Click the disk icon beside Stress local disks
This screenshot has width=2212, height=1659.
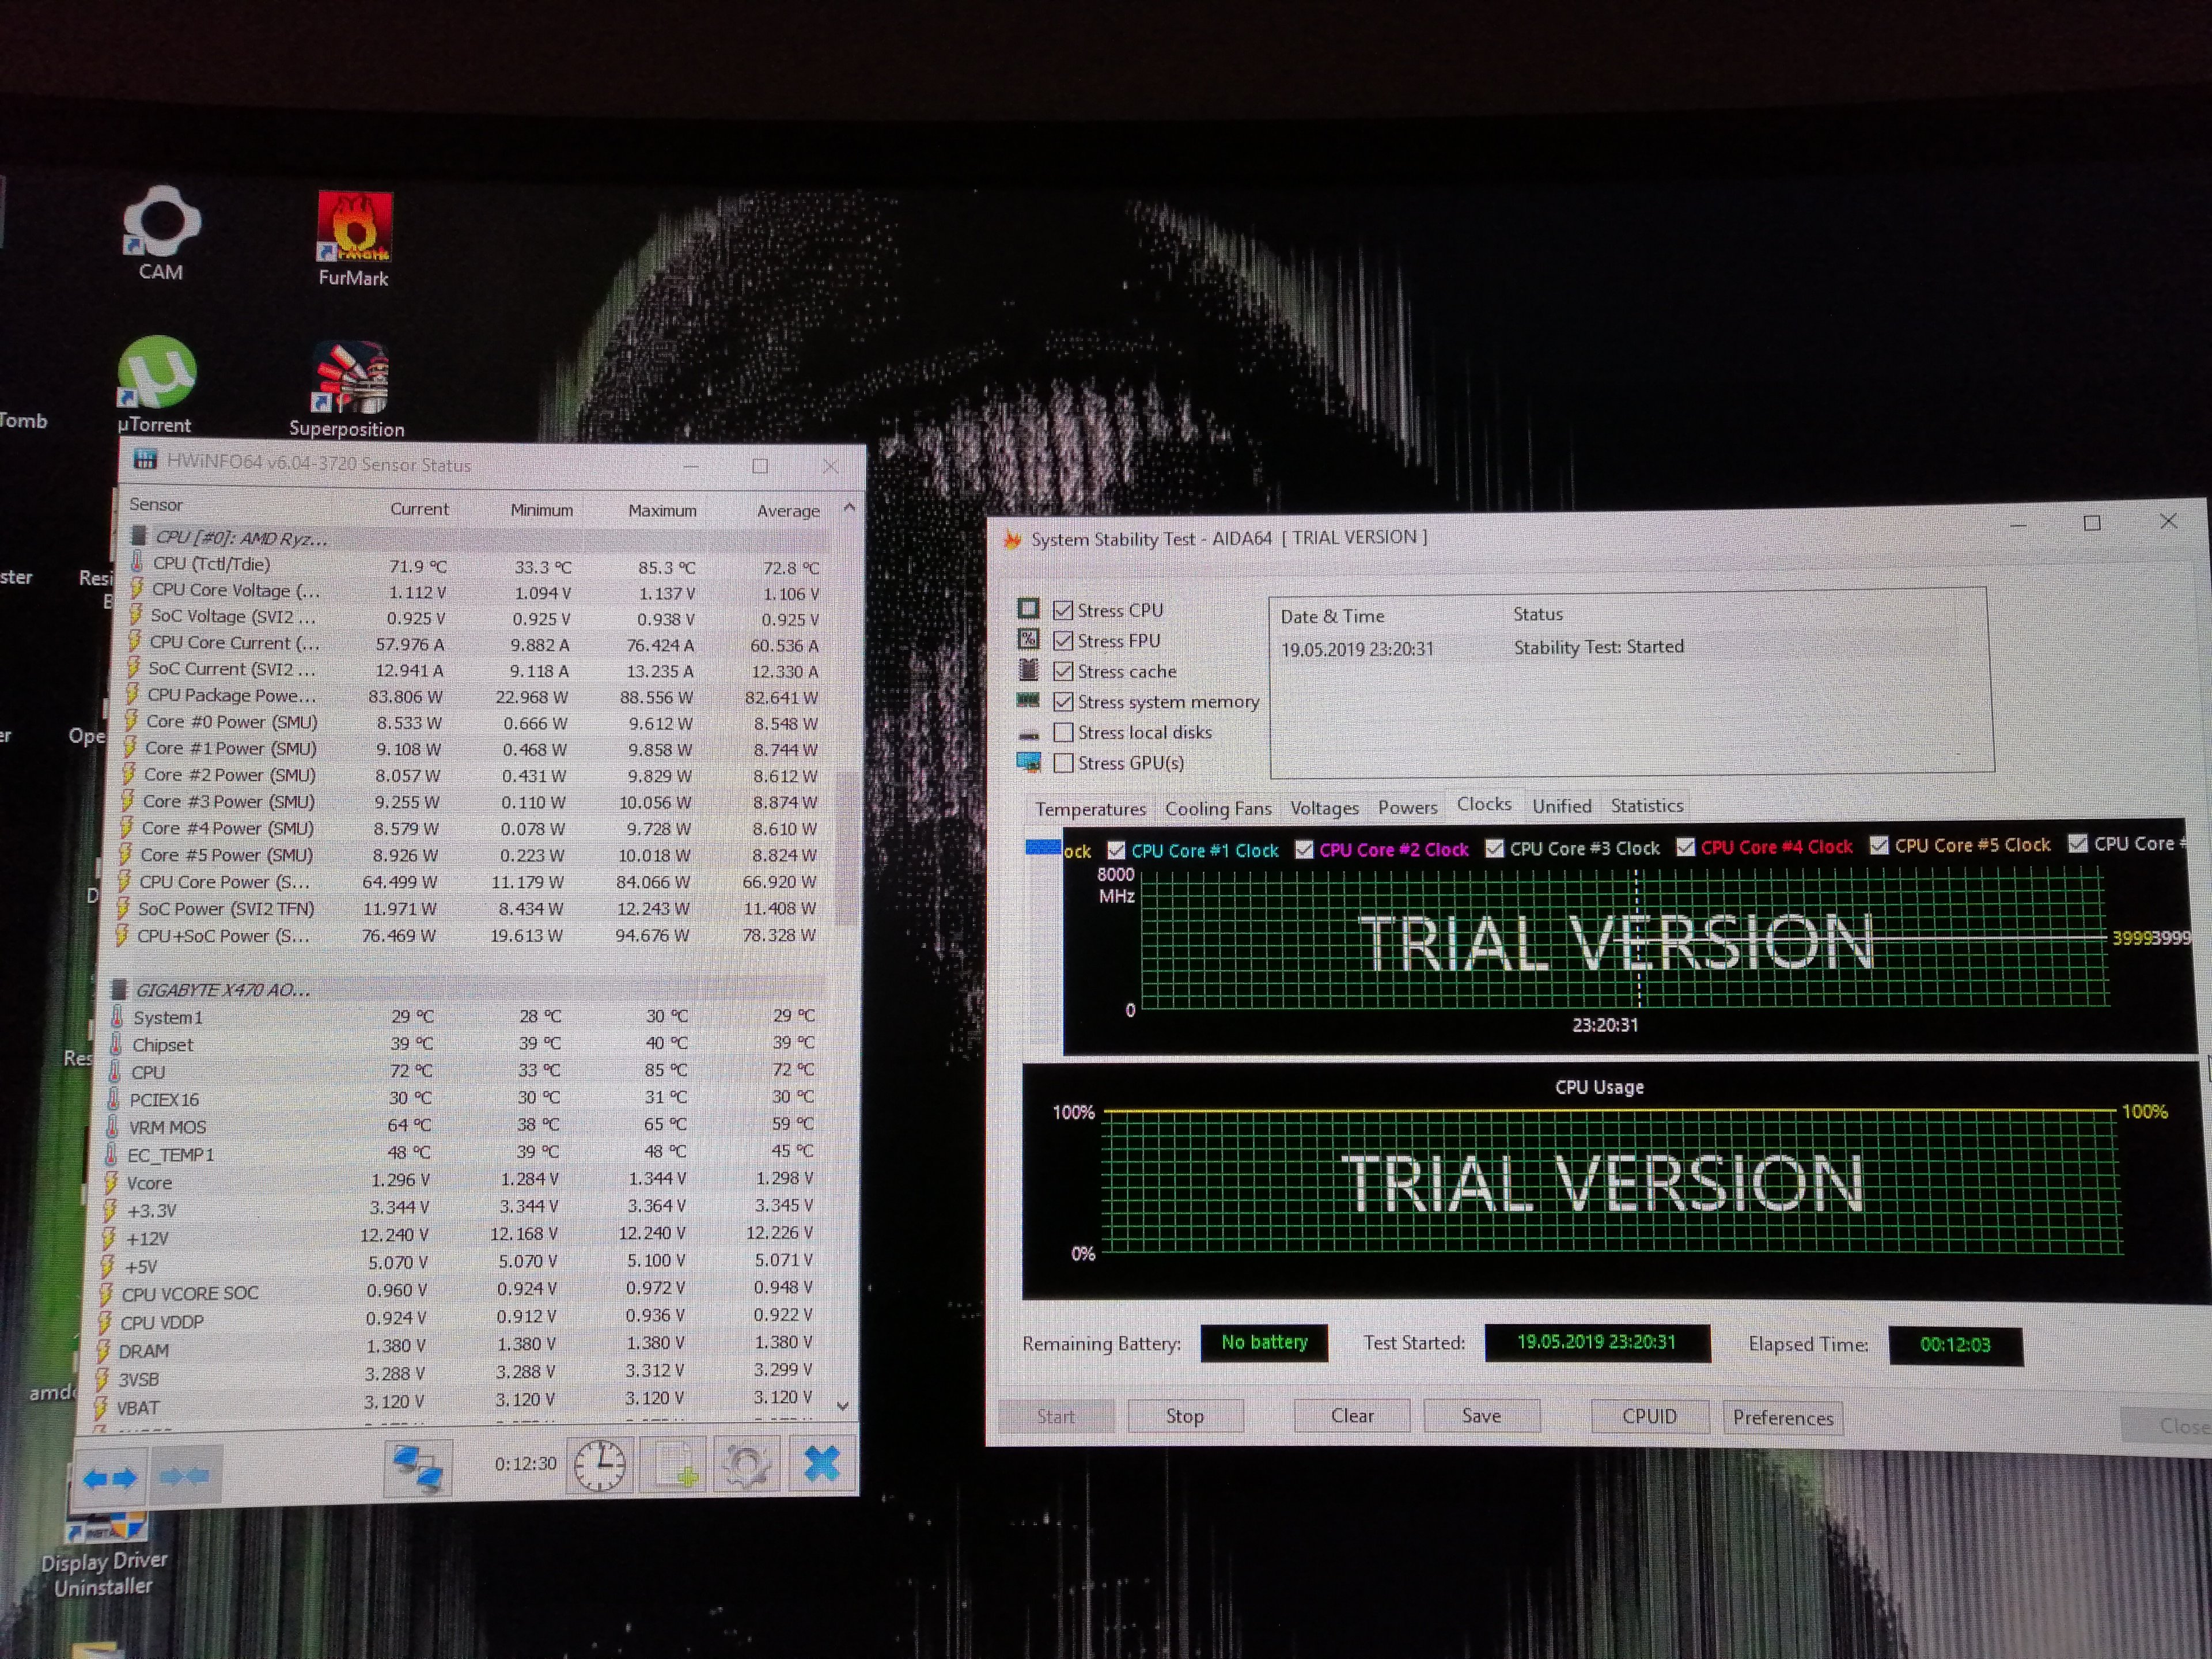pos(1028,734)
